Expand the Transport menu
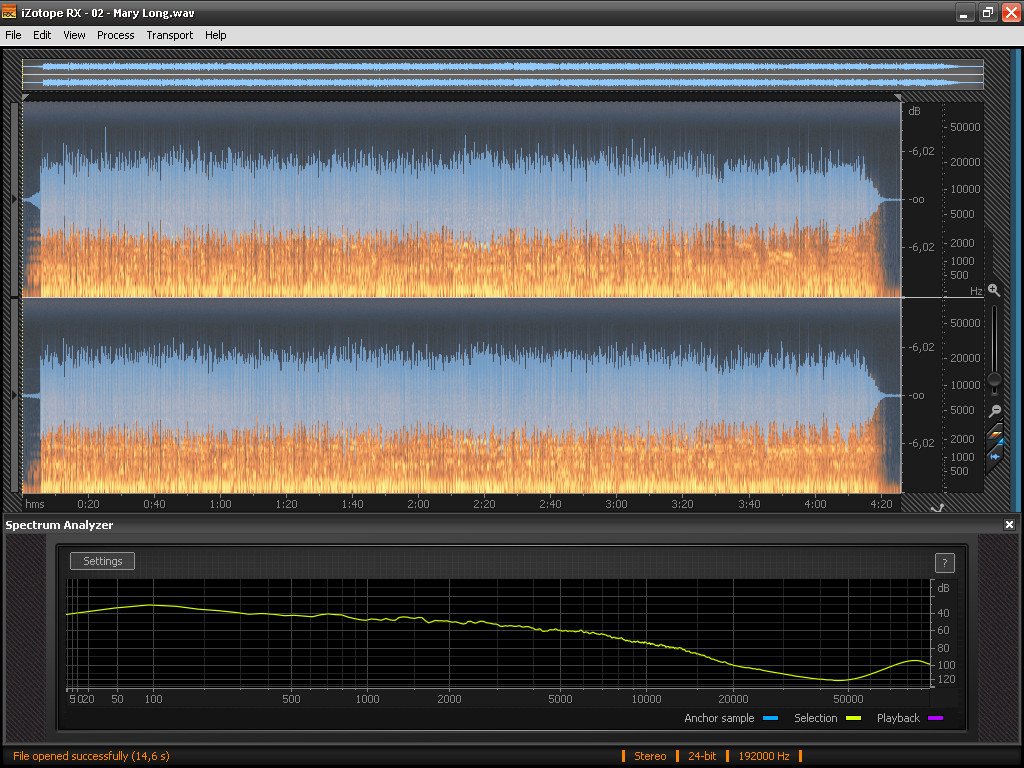Viewport: 1024px width, 768px height. point(169,35)
